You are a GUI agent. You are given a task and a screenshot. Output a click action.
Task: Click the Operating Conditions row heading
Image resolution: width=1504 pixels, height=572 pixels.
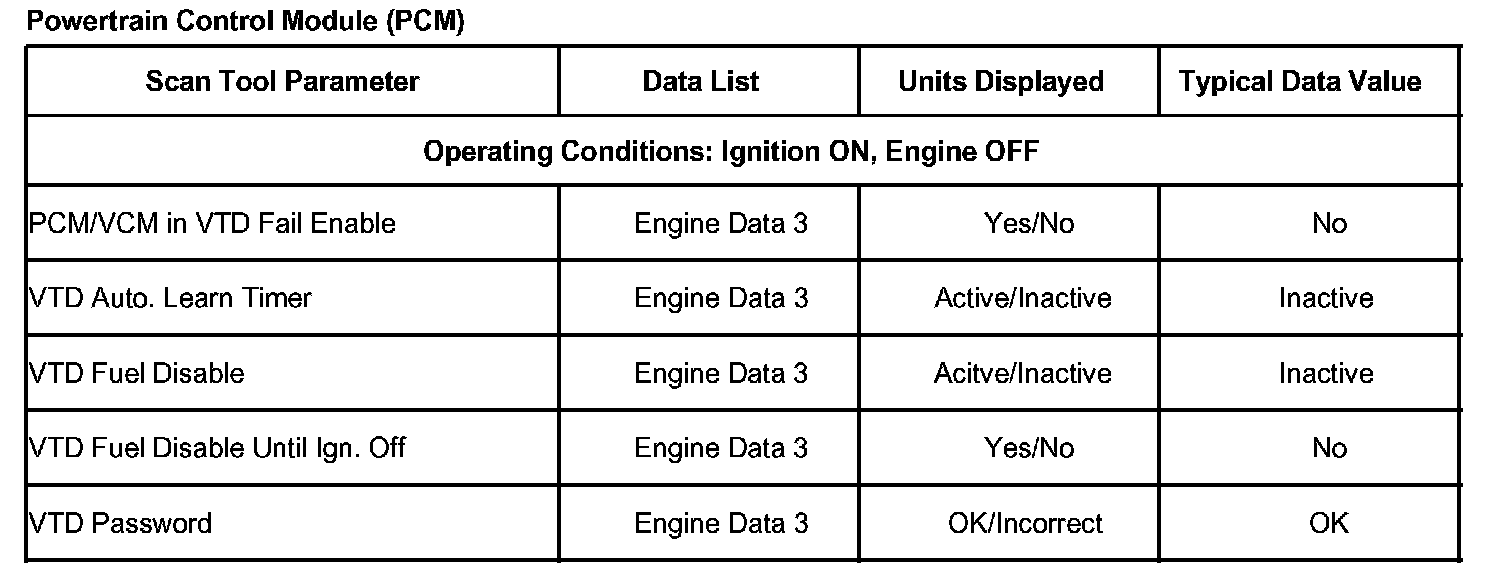pos(731,152)
